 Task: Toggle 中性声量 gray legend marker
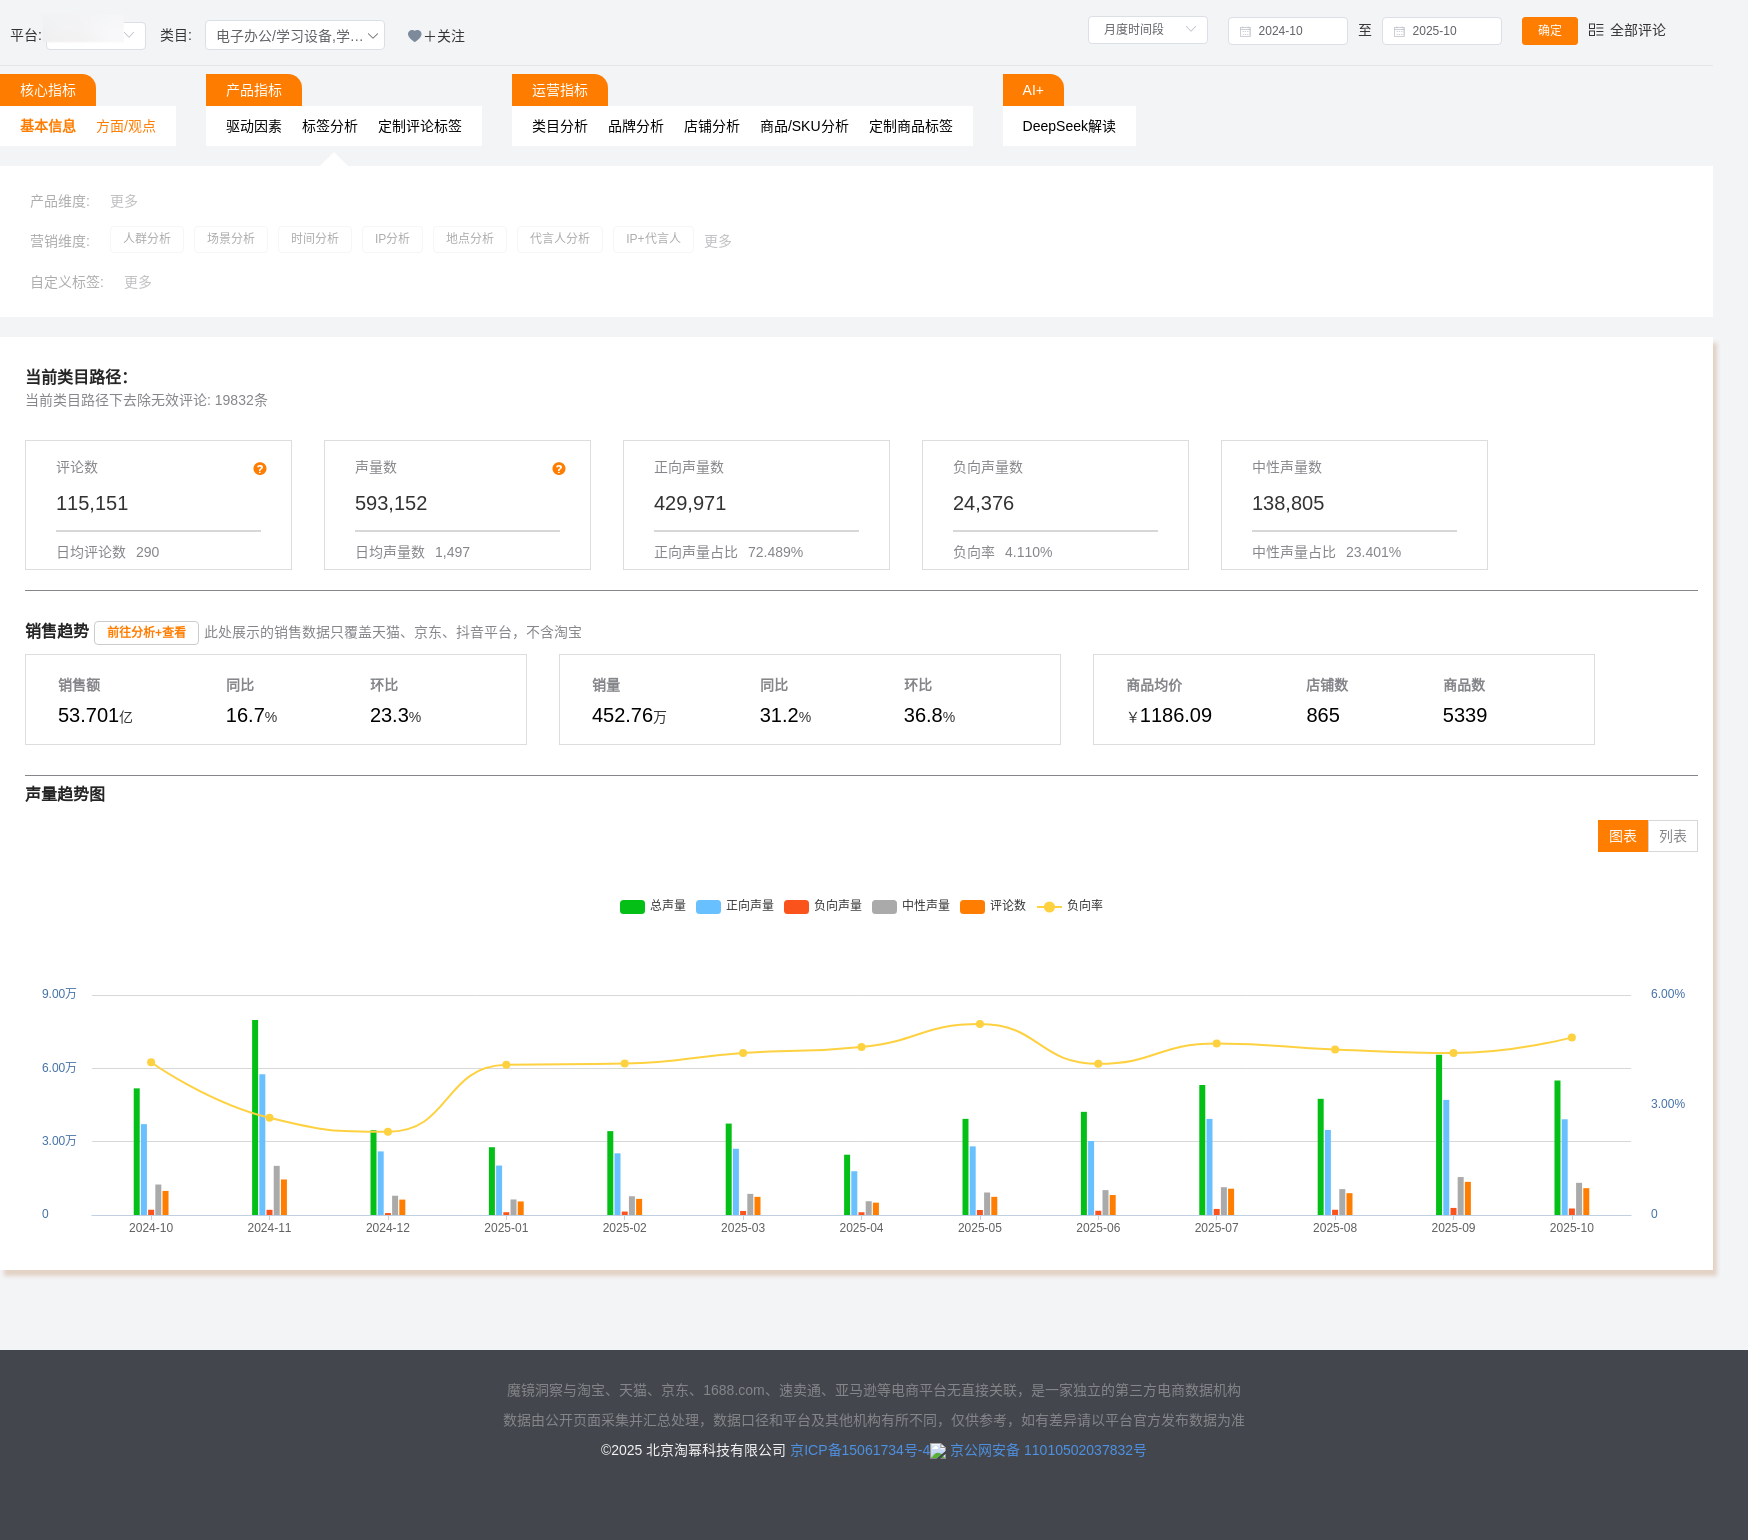point(884,906)
